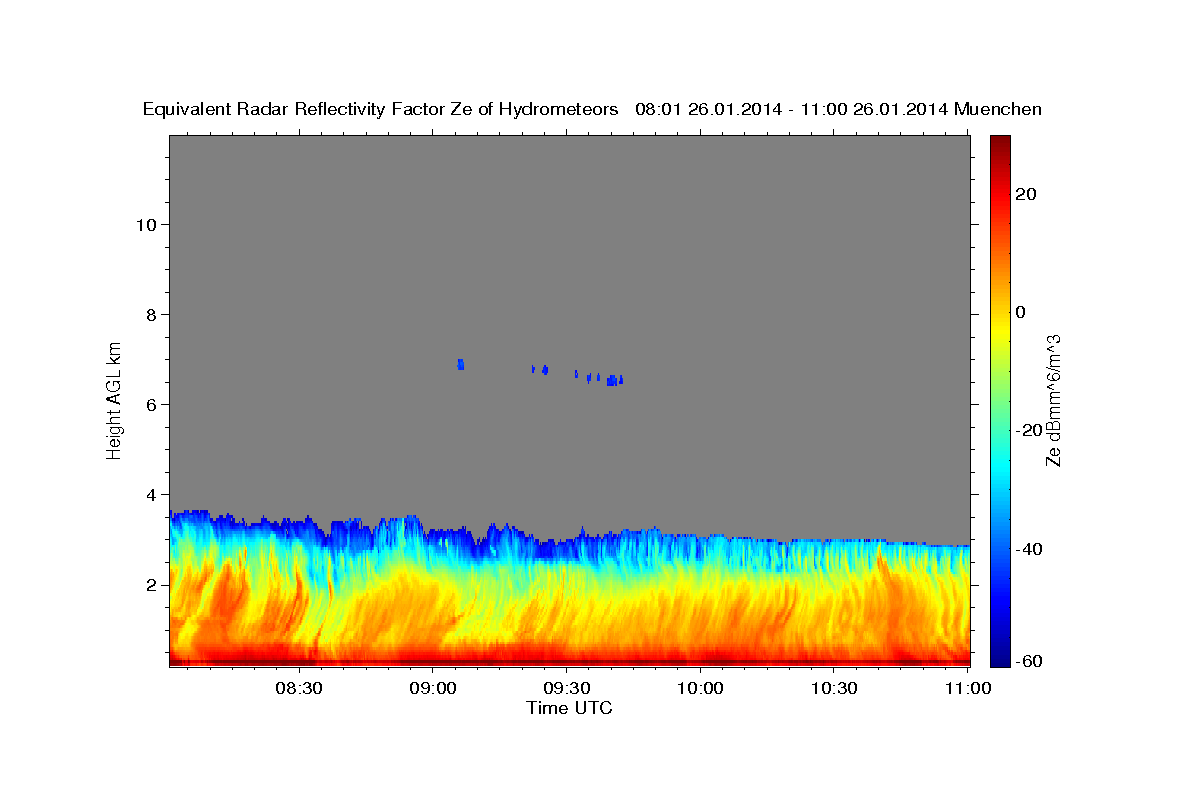Screen dimensions: 1200x800
Task: Click the 'Height AGL km' axis label
Action: [114, 400]
